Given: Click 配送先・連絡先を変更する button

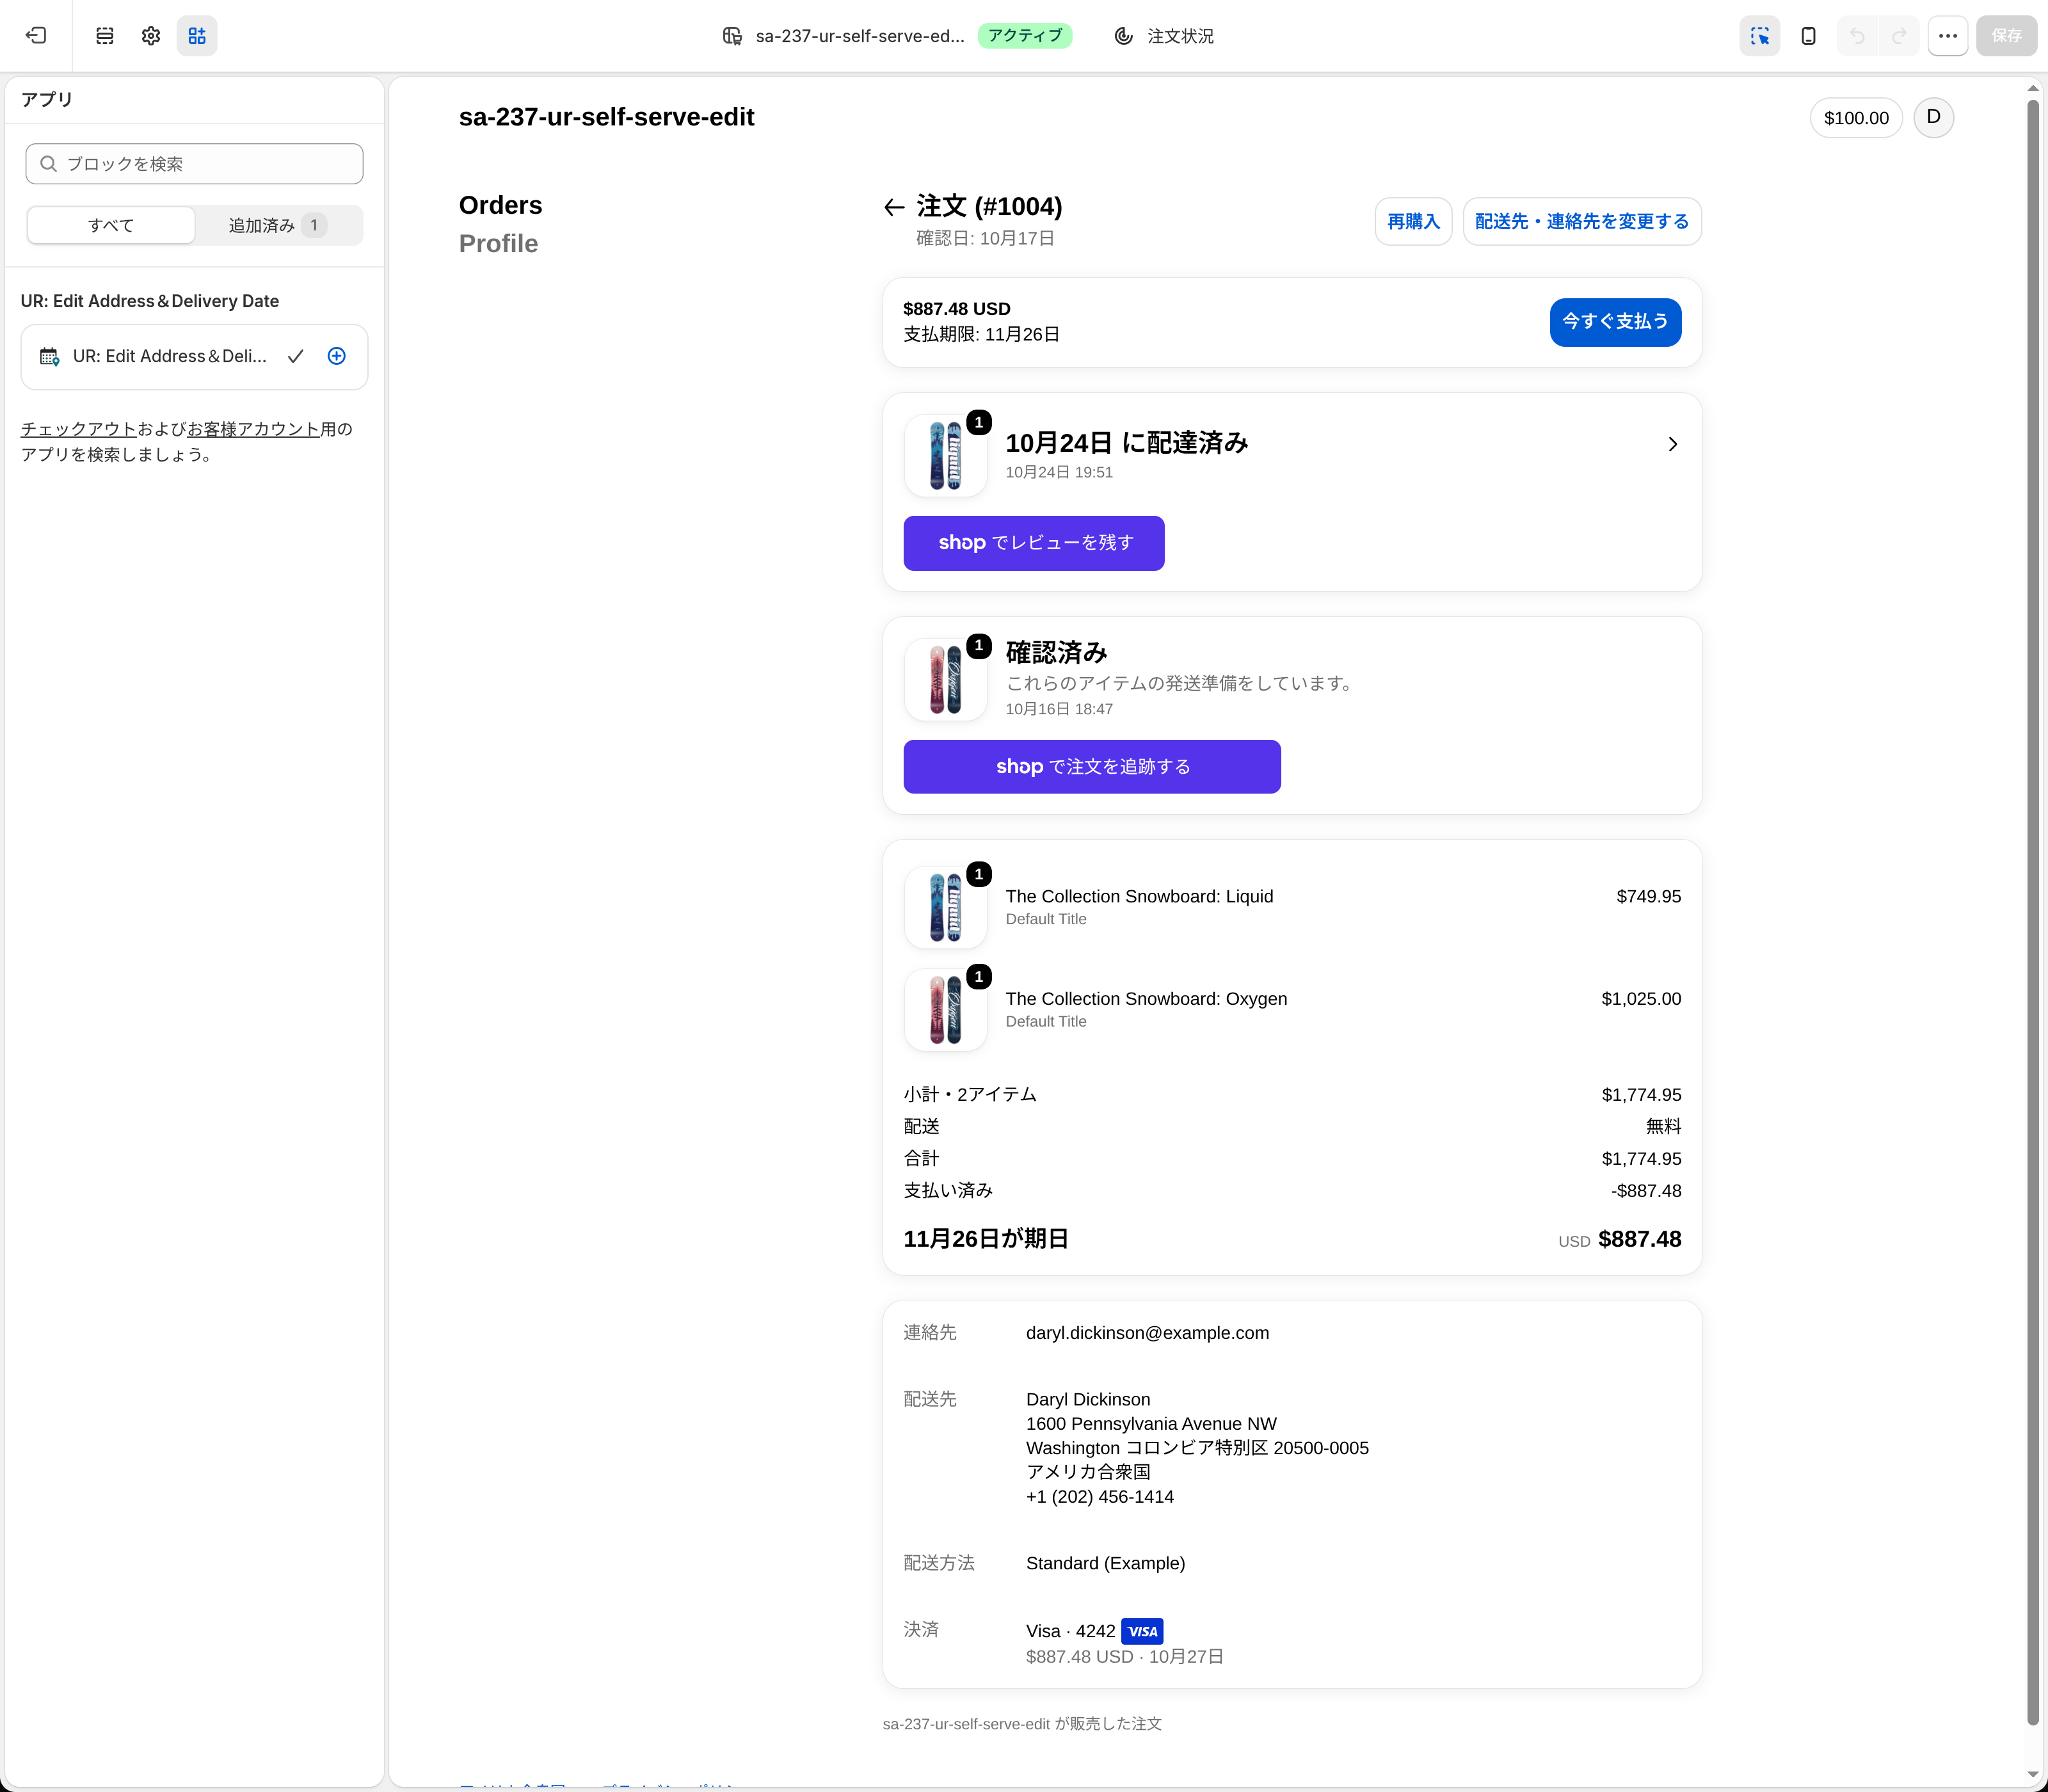Looking at the screenshot, I should point(1582,221).
